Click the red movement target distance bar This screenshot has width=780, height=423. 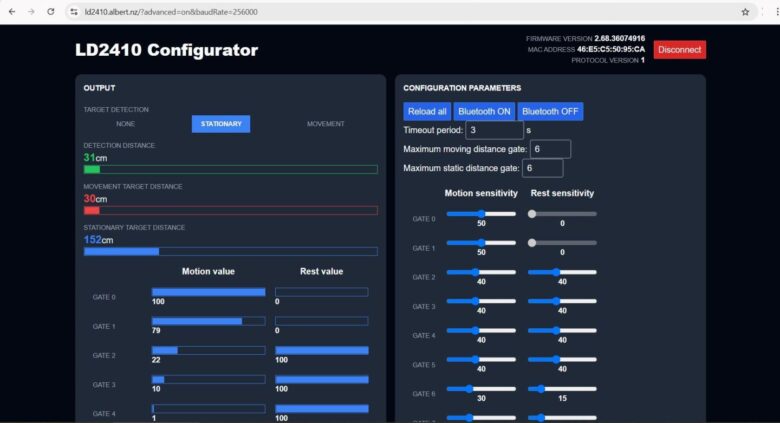pos(231,211)
